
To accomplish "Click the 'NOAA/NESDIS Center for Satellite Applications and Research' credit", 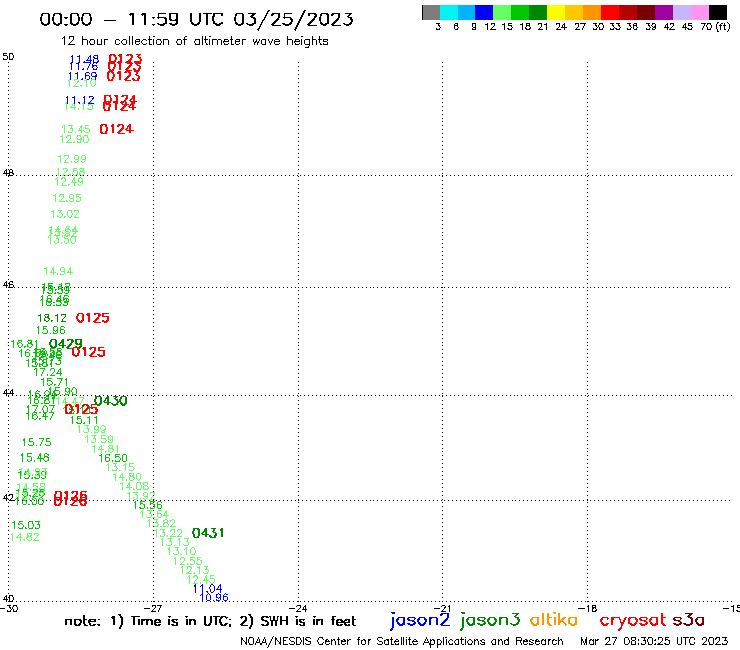I will 402,641.
